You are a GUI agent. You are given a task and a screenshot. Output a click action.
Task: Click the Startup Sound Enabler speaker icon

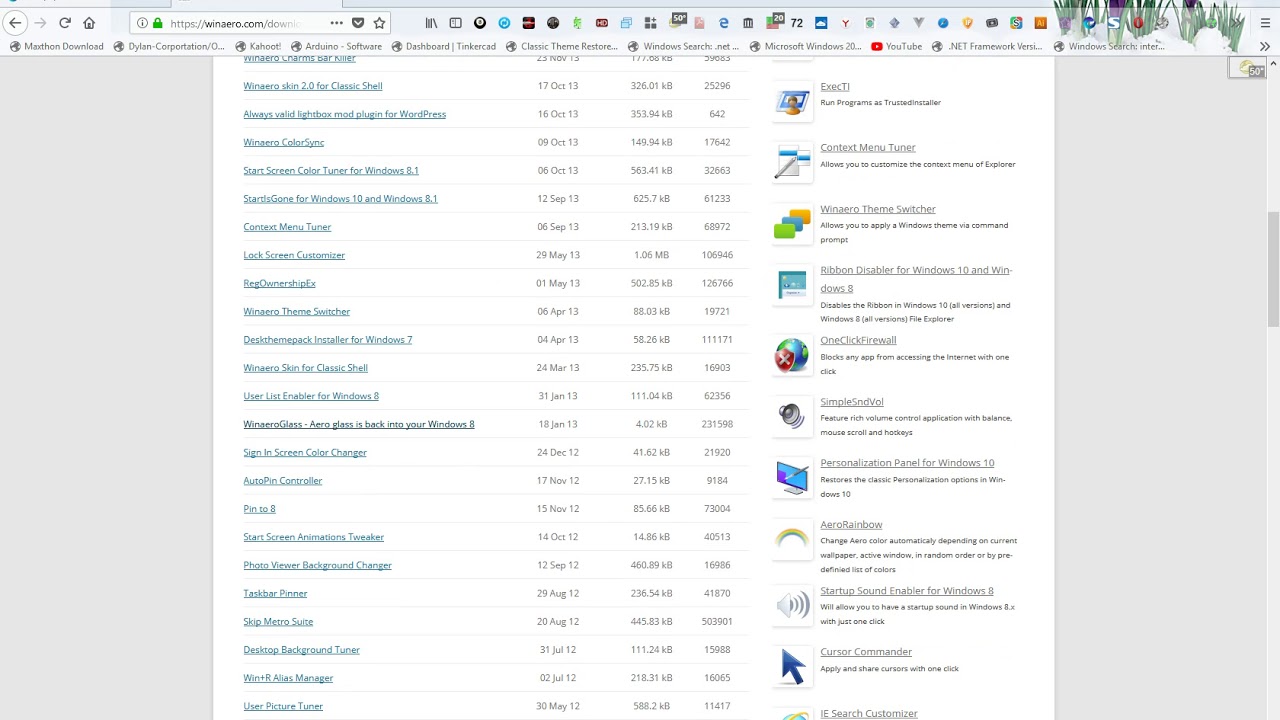tap(792, 605)
